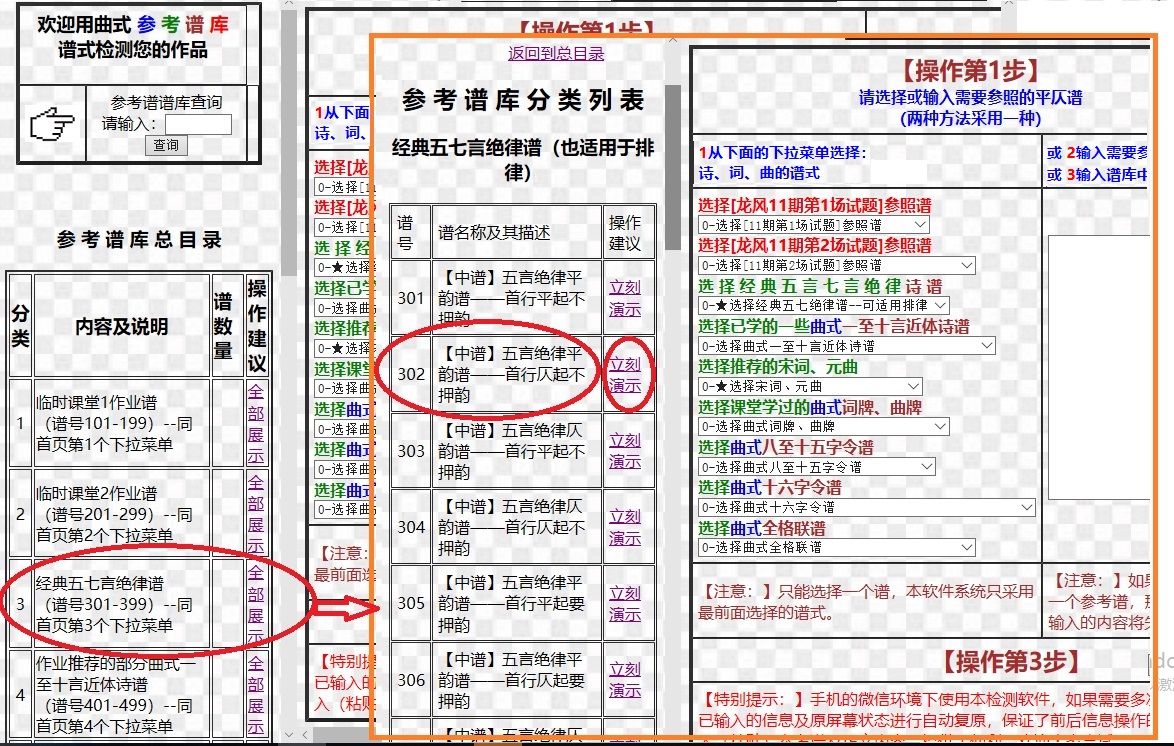Open the 经典五七绝律谱 dropdown
This screenshot has width=1174, height=746.
823,305
